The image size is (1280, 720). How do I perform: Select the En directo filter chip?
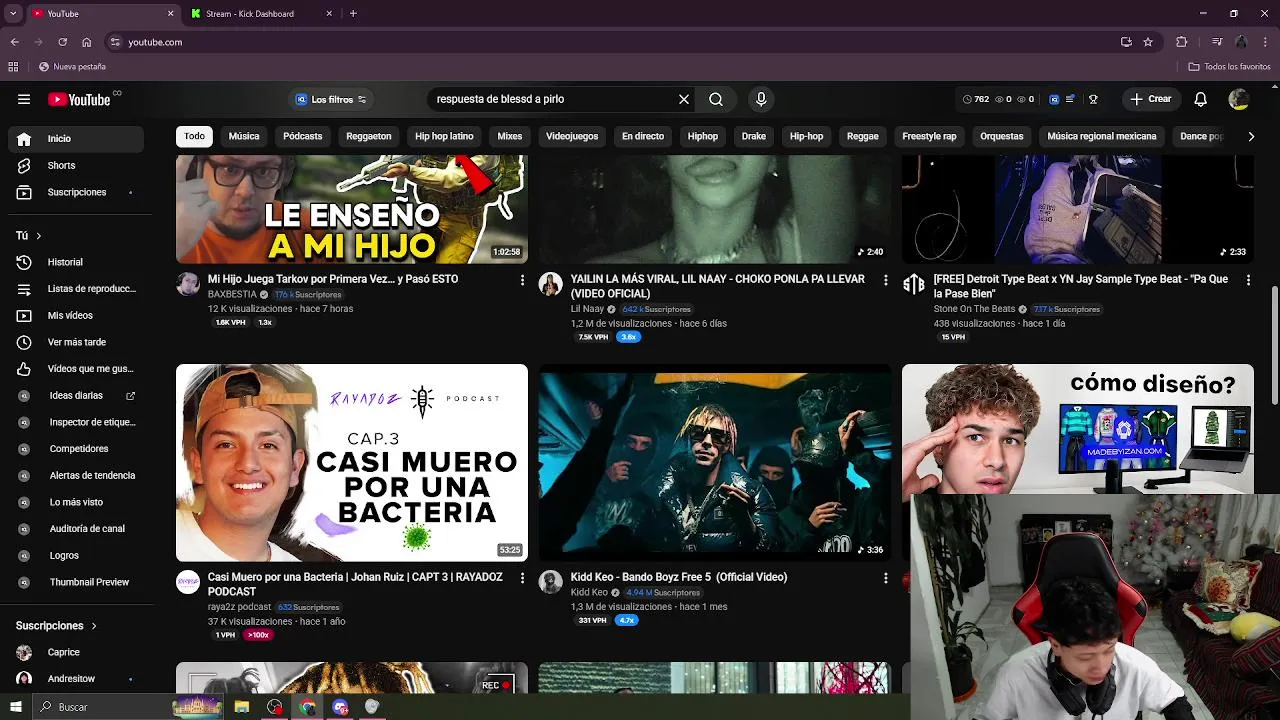point(643,136)
